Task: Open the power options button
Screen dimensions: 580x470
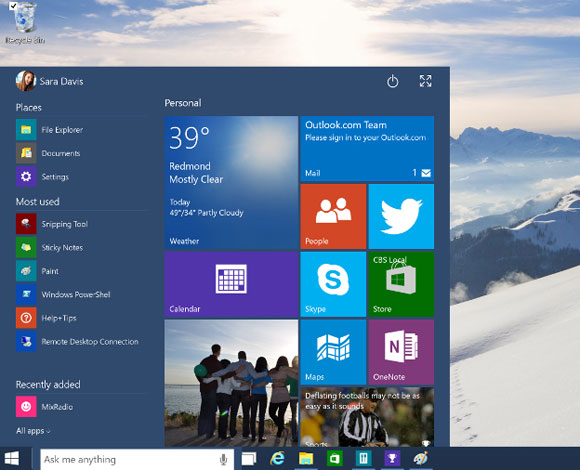Action: point(392,81)
